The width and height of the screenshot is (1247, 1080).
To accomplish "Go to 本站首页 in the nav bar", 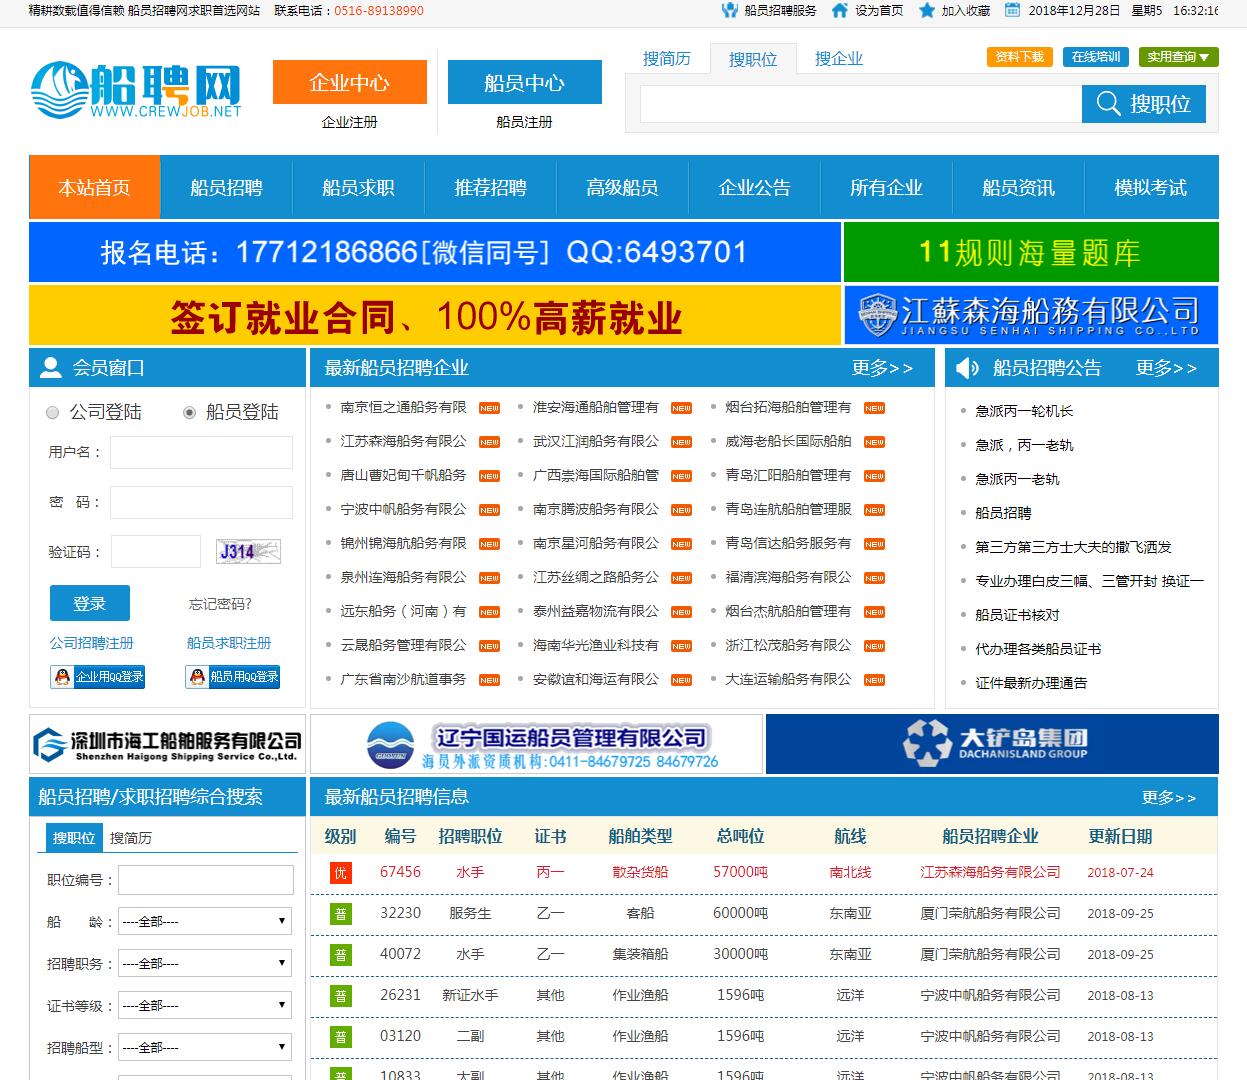I will click(95, 187).
